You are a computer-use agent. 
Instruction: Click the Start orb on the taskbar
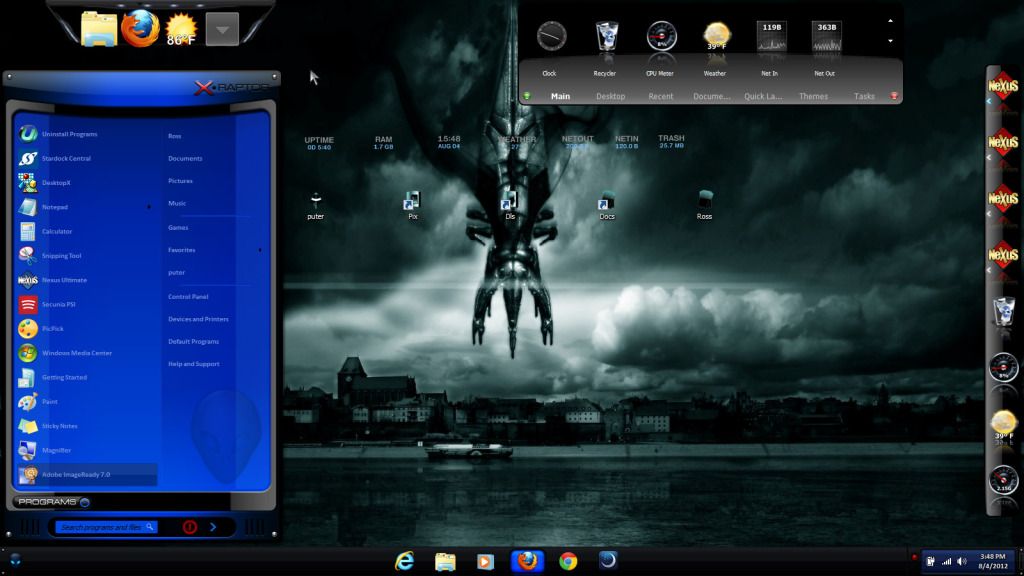pyautogui.click(x=16, y=560)
